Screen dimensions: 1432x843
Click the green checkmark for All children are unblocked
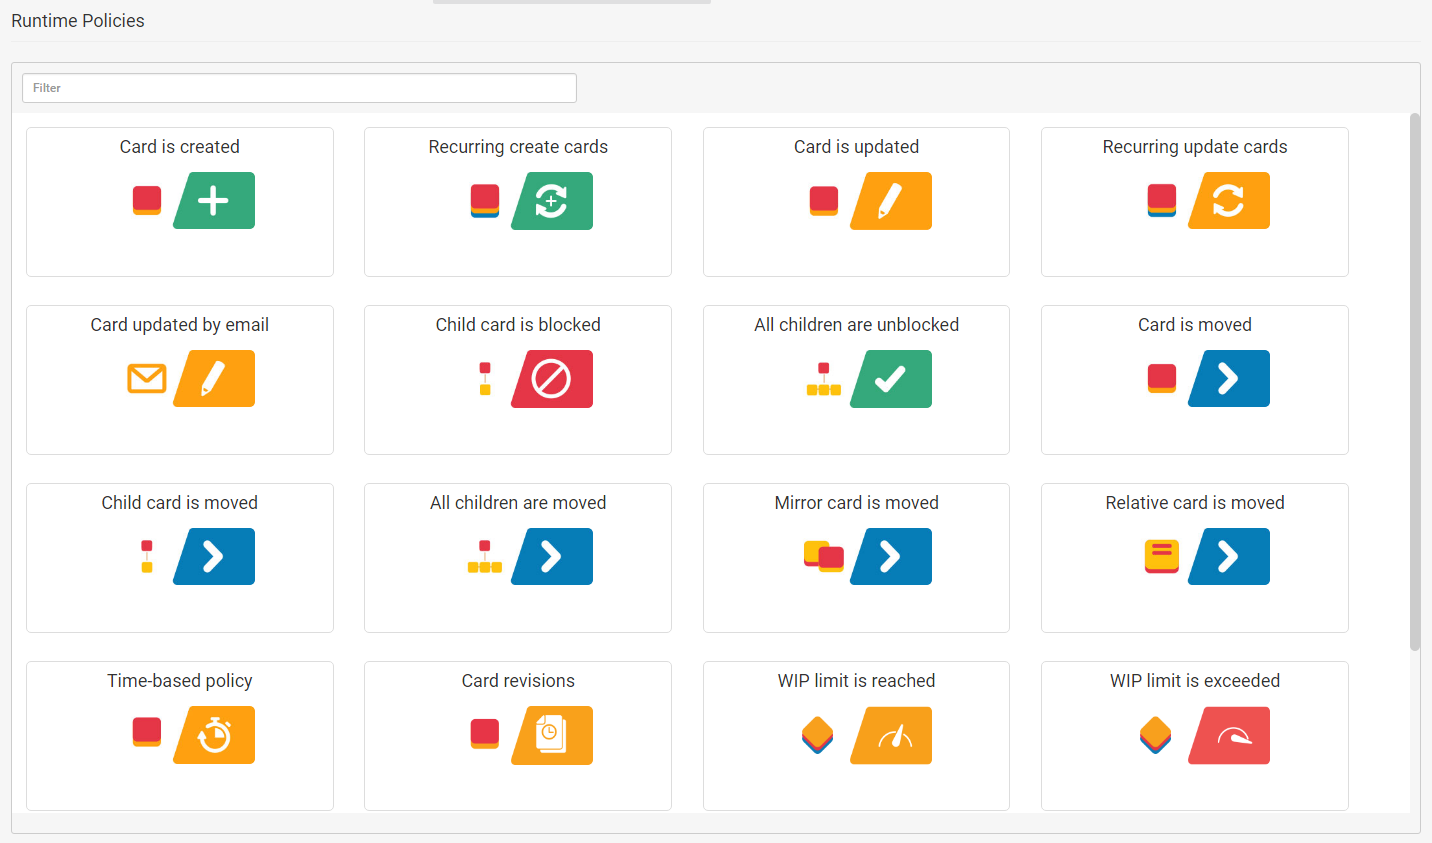point(891,379)
